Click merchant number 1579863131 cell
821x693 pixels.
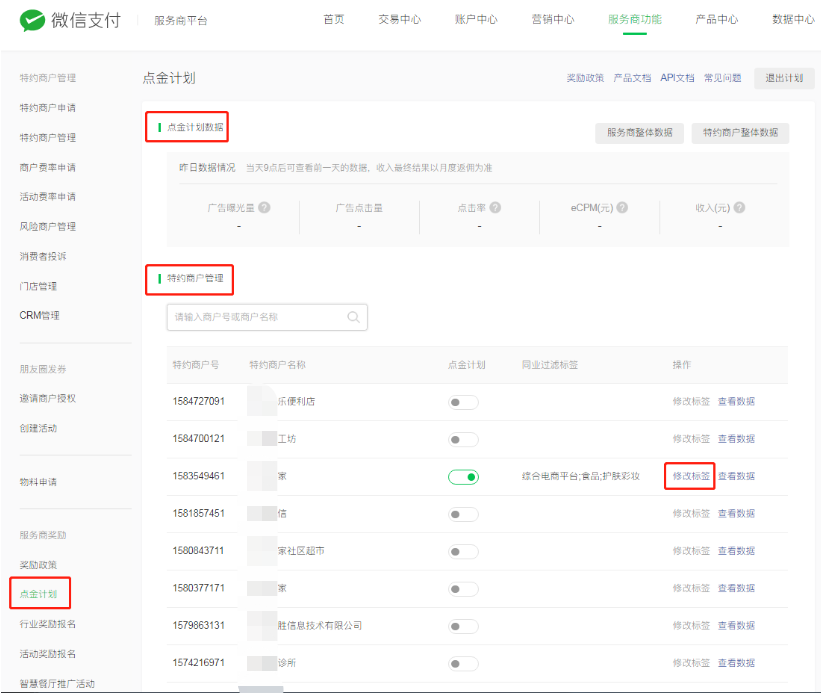(x=198, y=625)
